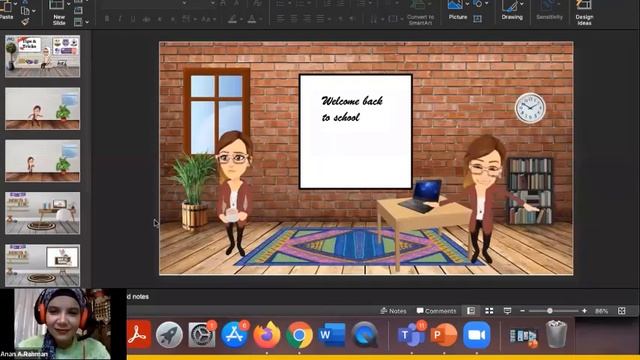
Task: Toggle strikethrough formatting
Action: [146, 19]
